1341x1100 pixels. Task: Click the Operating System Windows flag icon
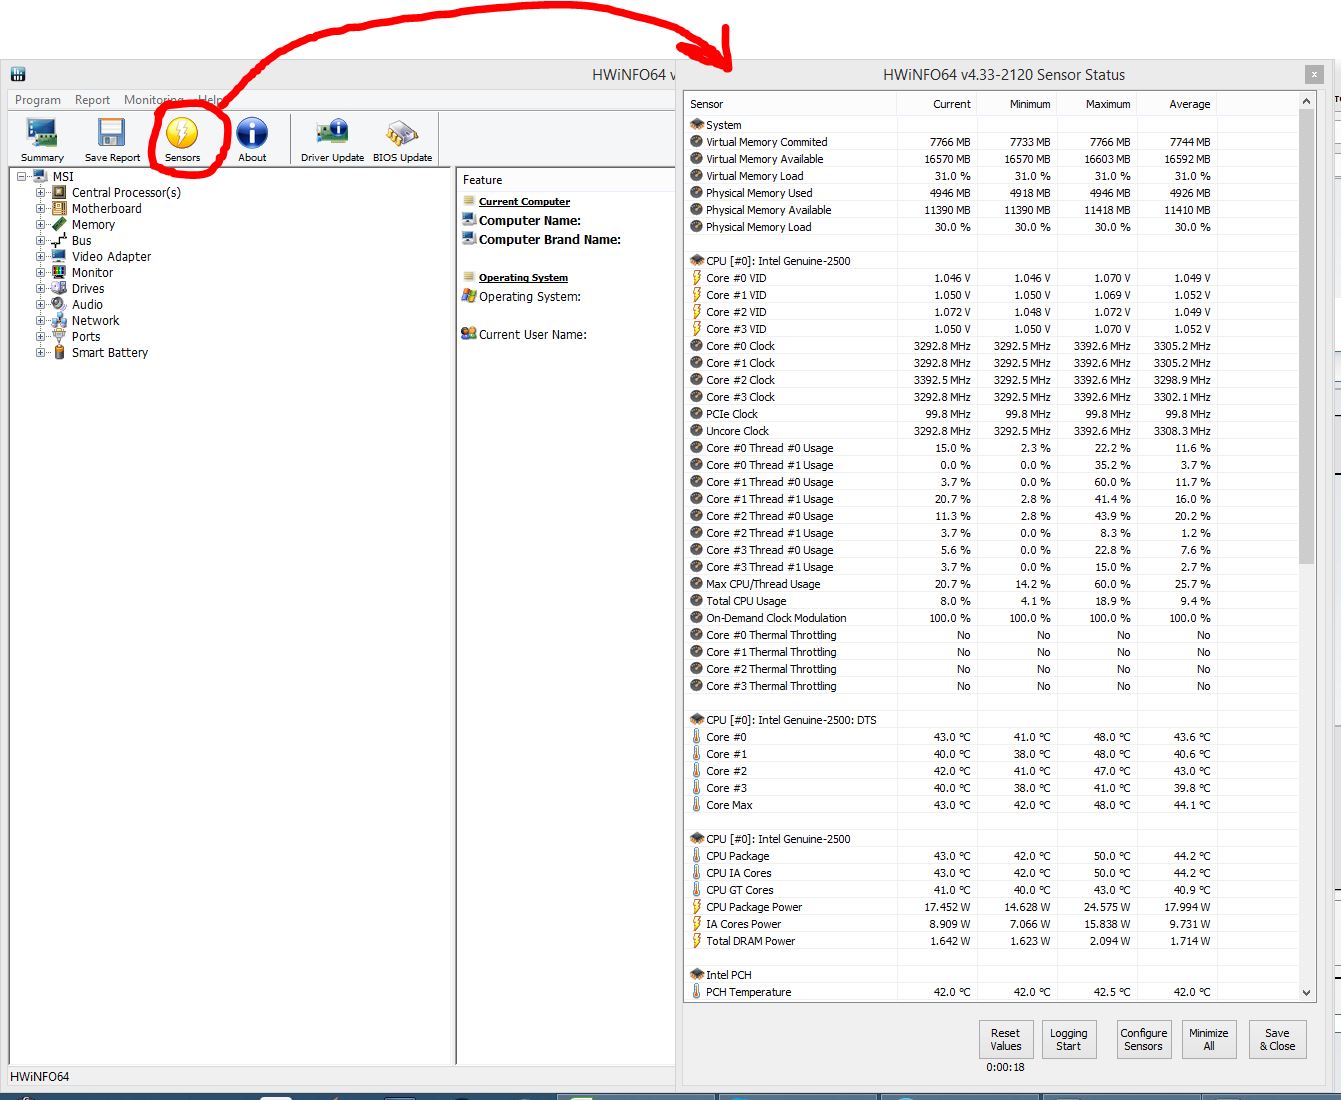(x=468, y=296)
